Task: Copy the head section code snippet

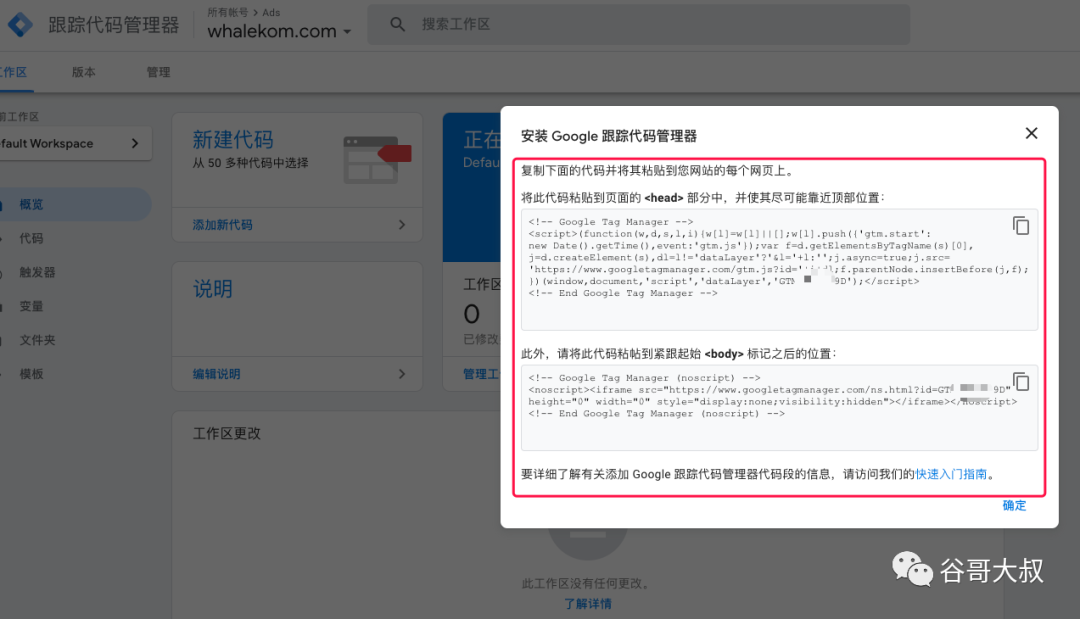Action: coord(1021,226)
